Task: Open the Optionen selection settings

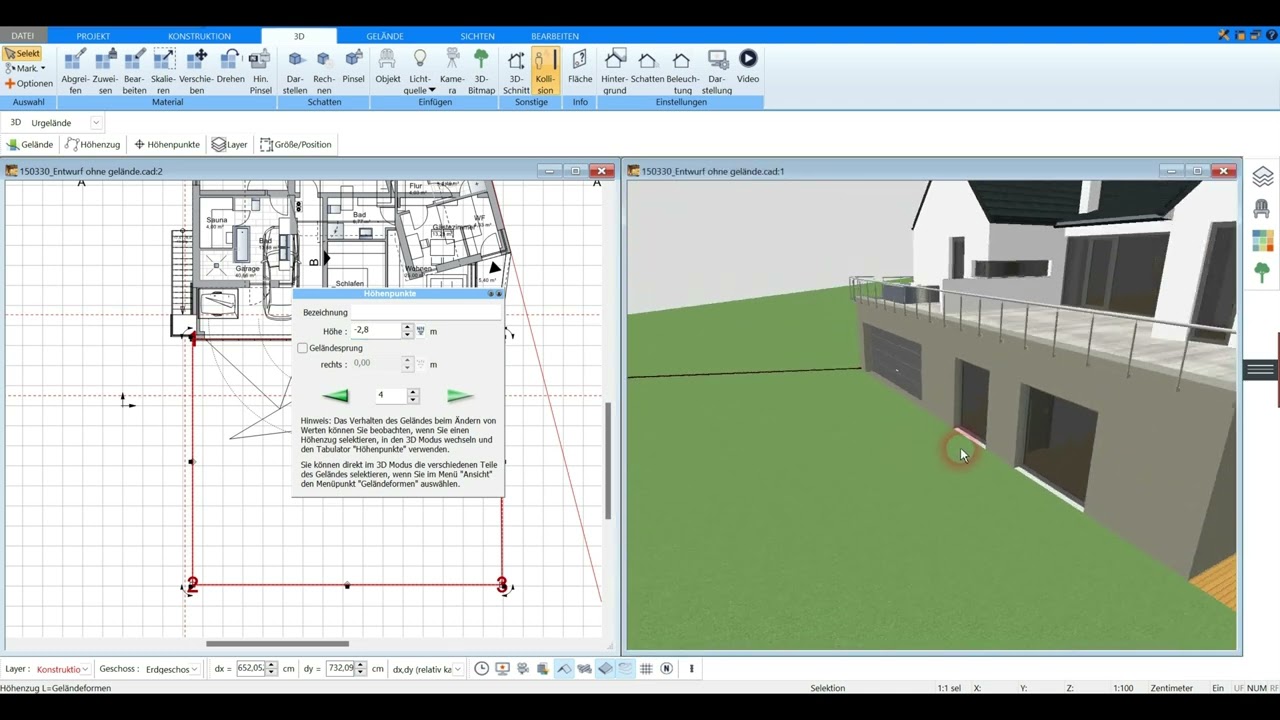Action: pos(29,83)
